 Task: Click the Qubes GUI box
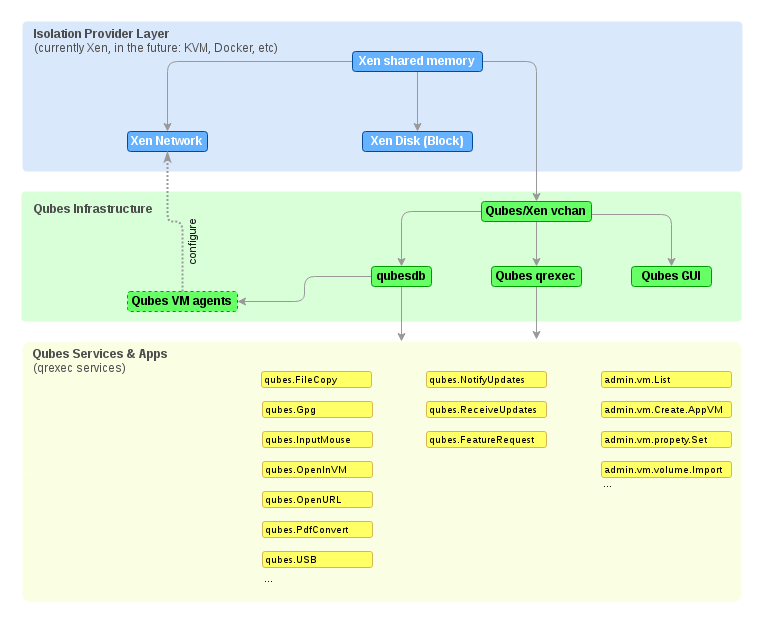(671, 276)
